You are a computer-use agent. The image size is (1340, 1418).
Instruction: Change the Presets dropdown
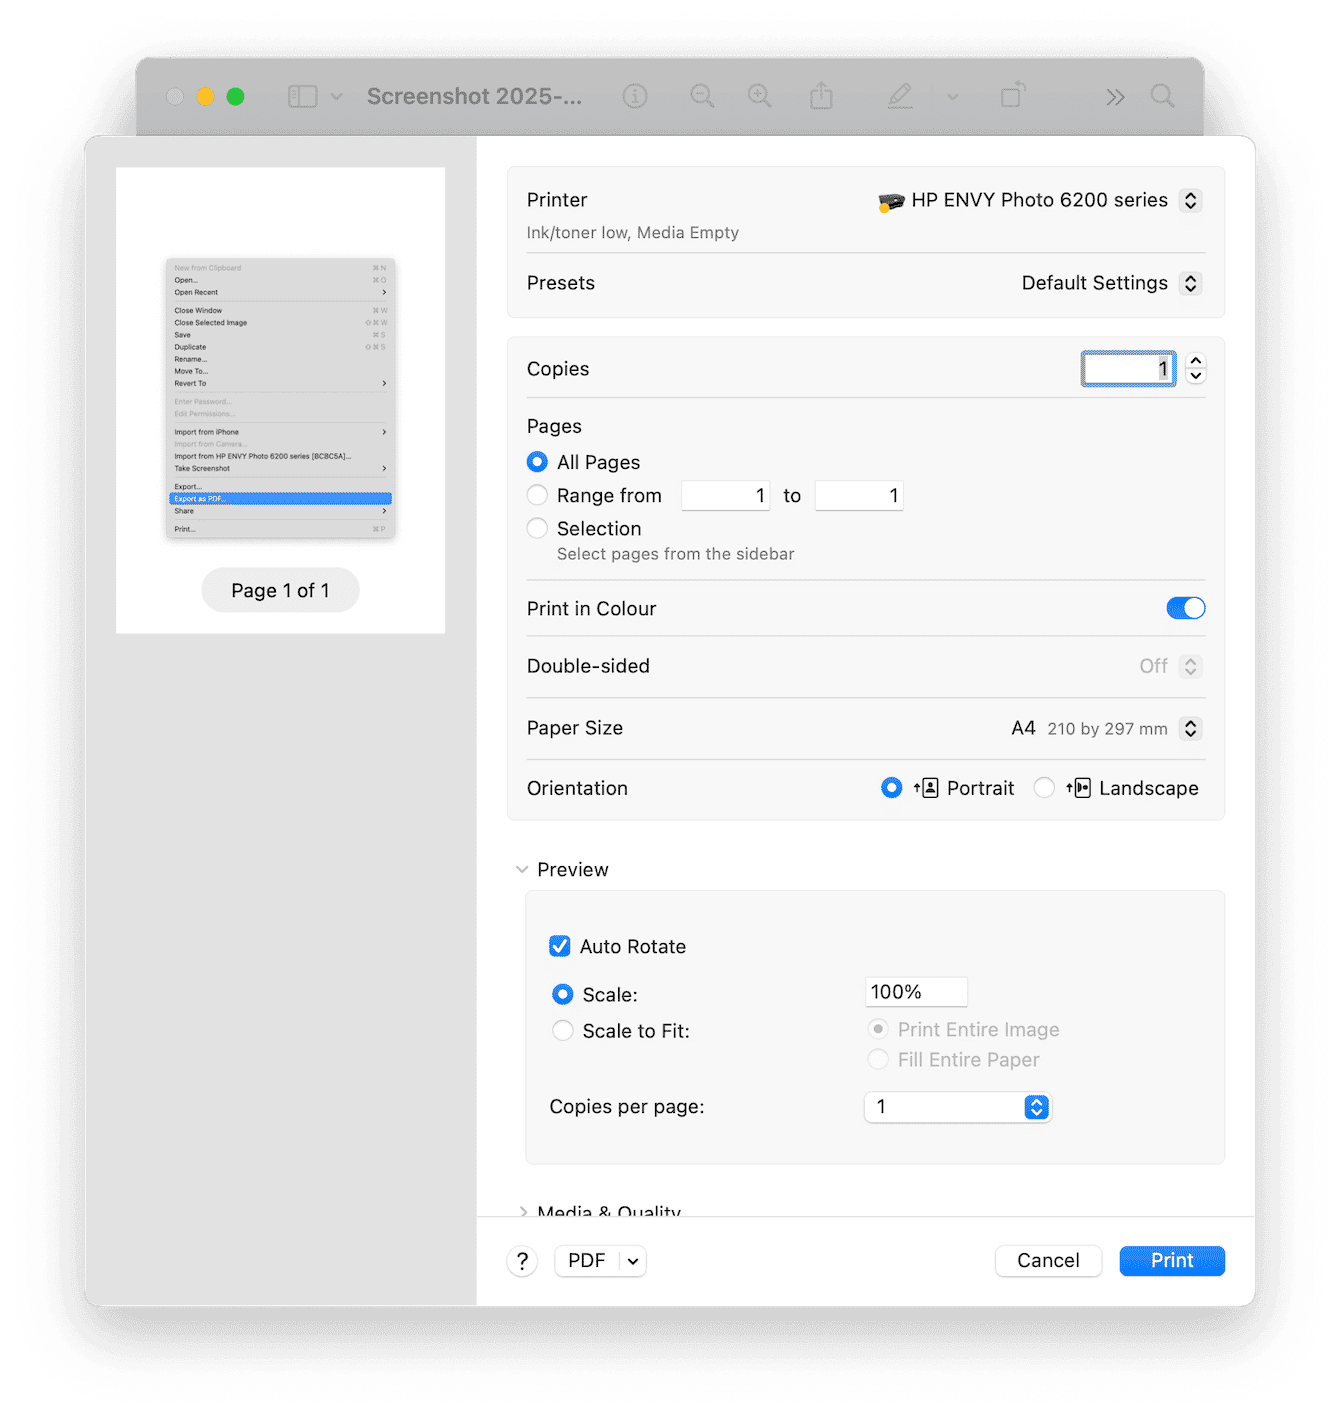tap(1190, 283)
